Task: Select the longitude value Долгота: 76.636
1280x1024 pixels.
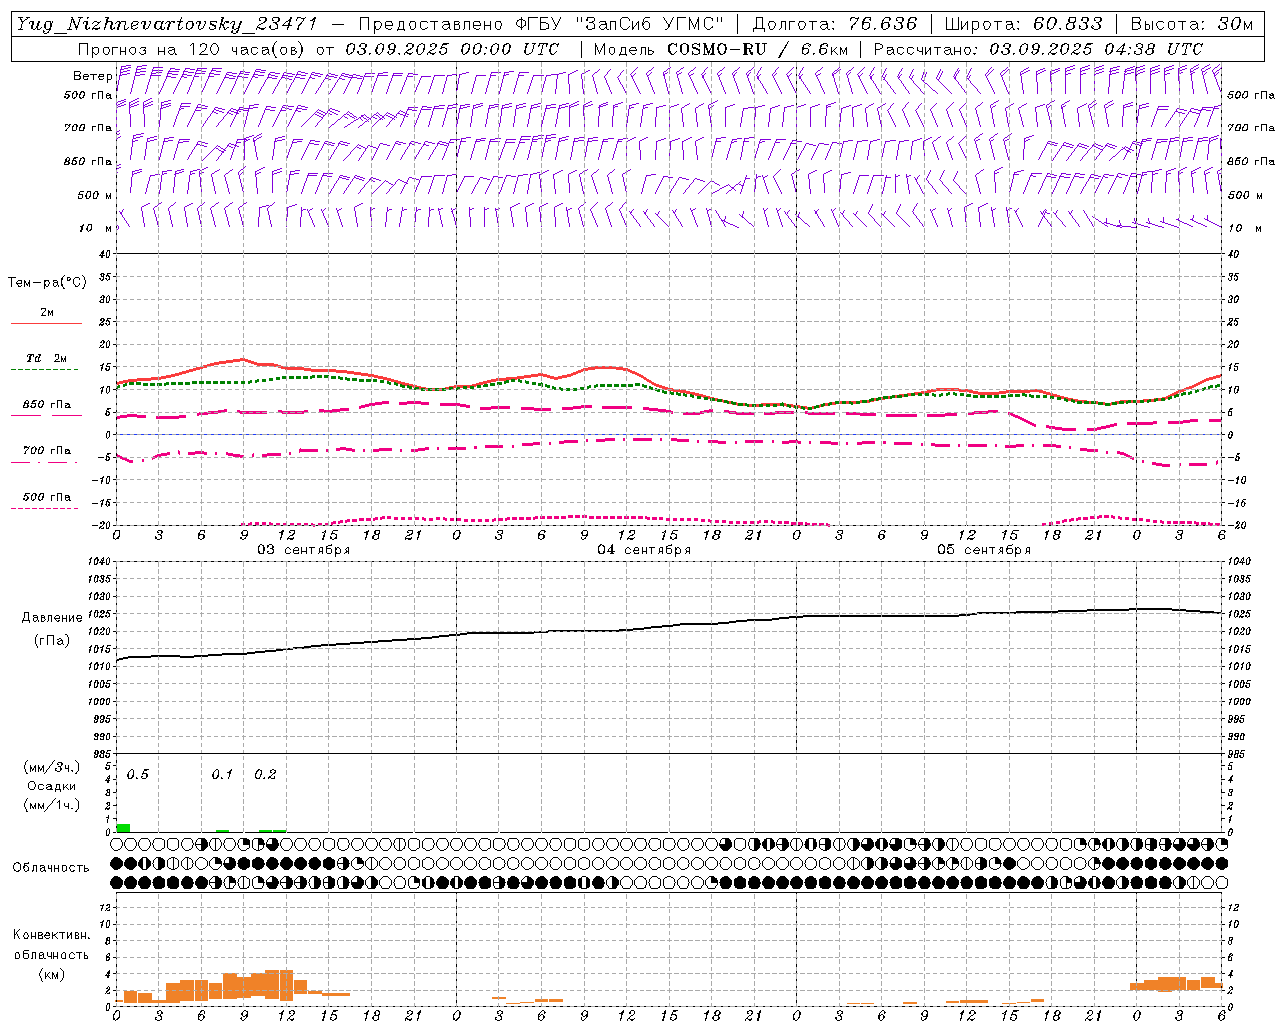Action: (x=834, y=24)
